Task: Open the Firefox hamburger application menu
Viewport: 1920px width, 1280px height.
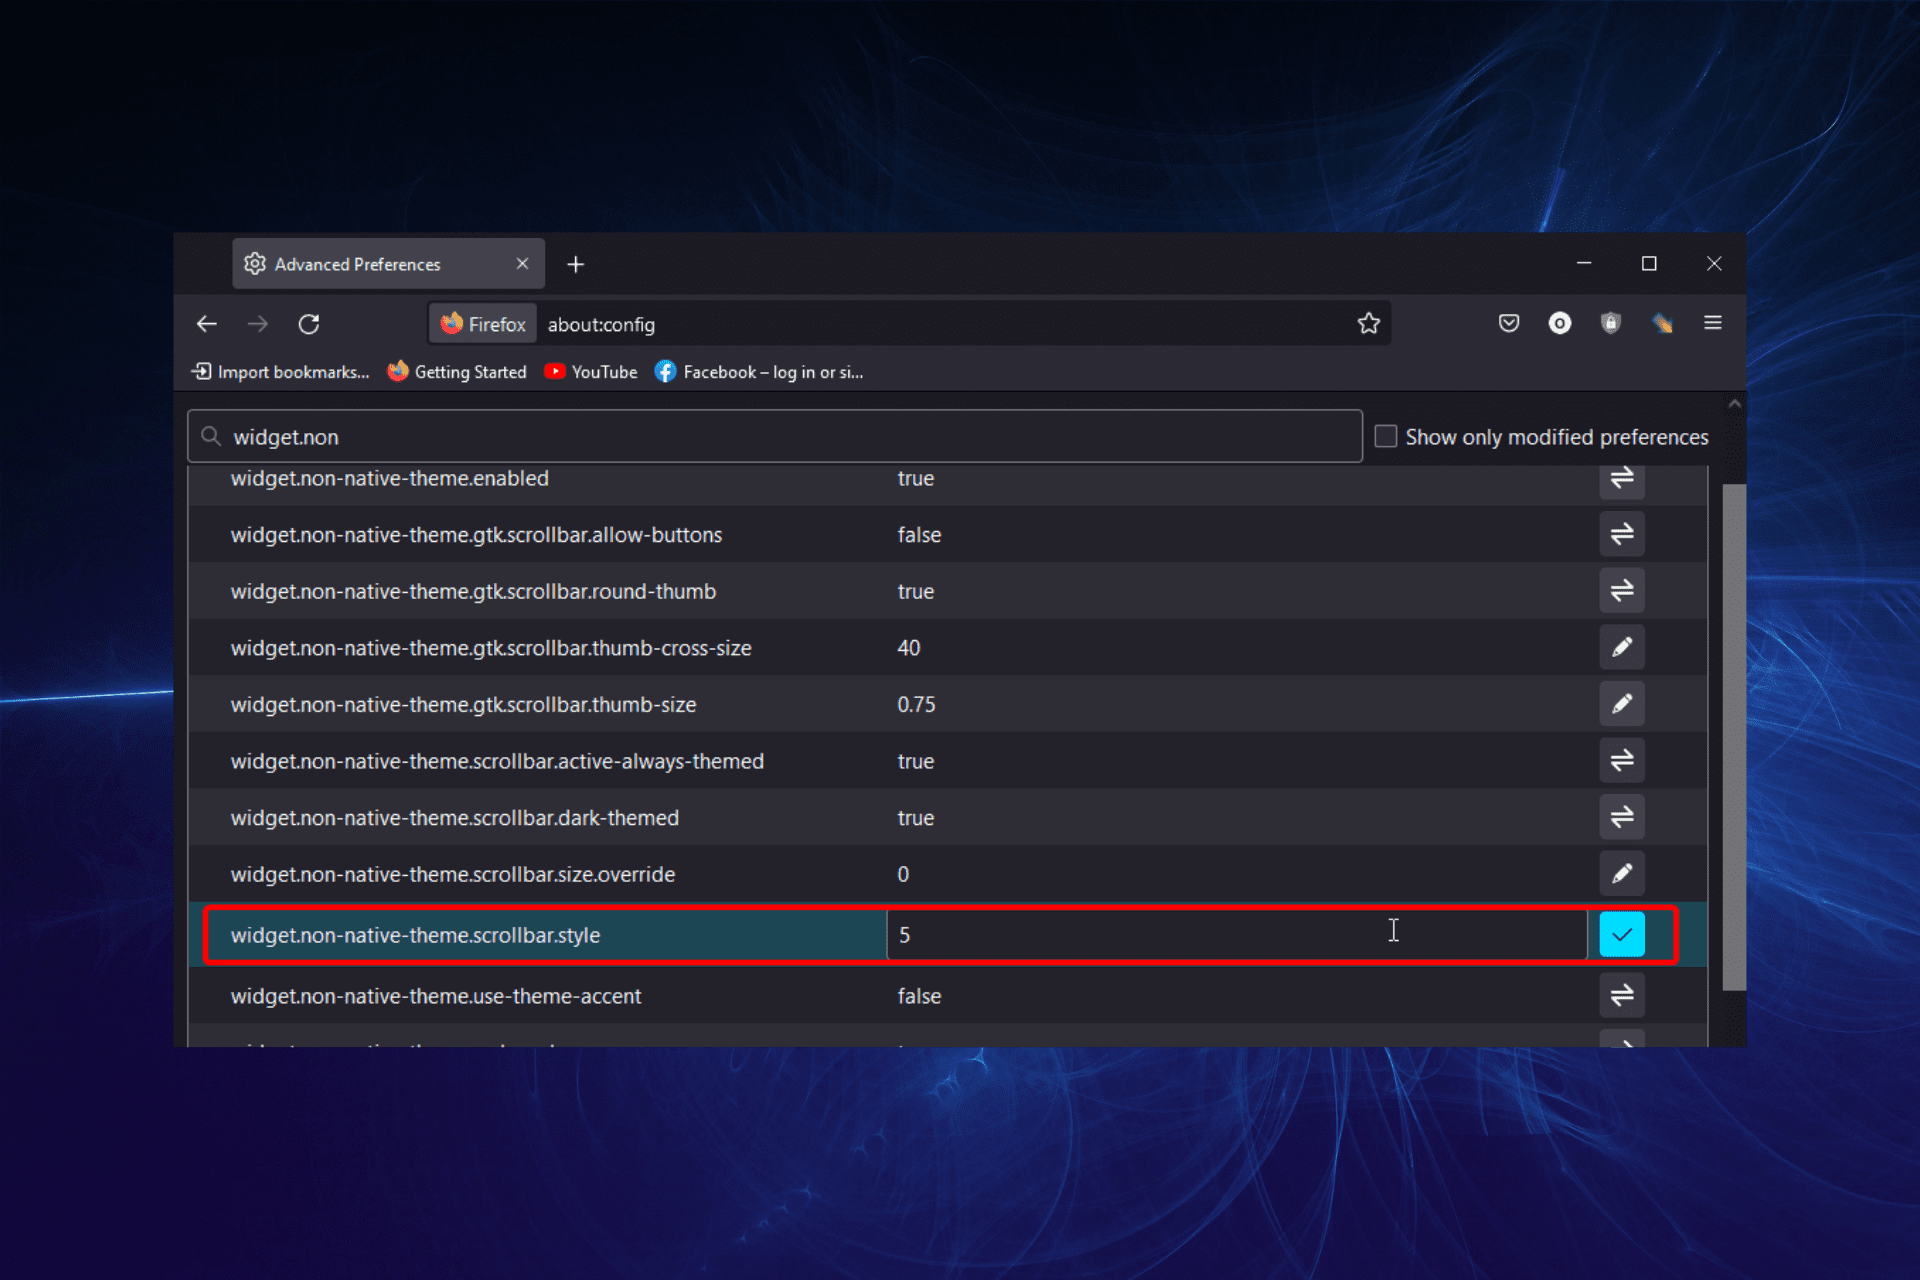Action: click(x=1713, y=323)
